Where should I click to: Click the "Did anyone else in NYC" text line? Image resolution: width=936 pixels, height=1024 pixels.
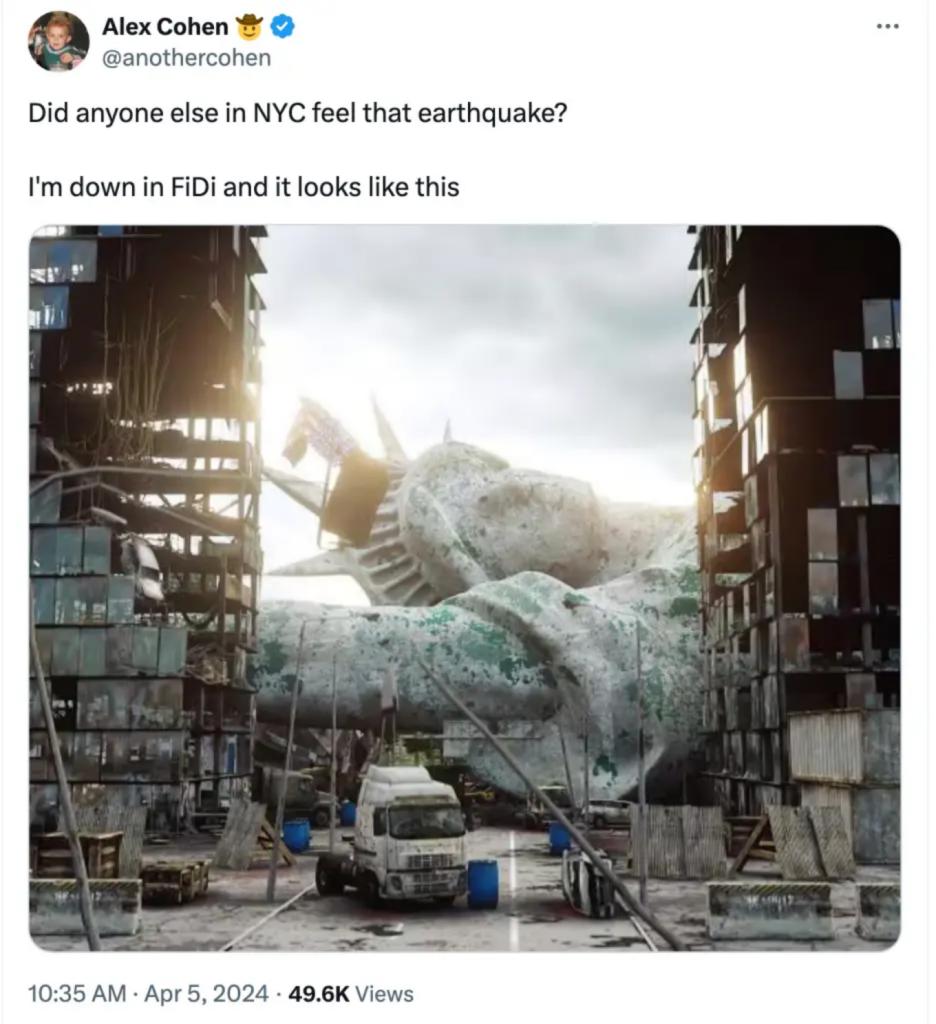(297, 113)
